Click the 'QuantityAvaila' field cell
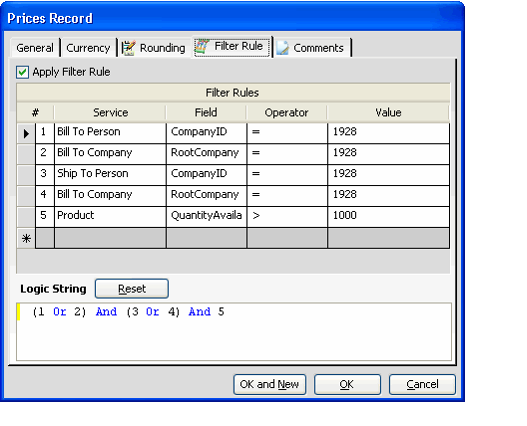This screenshot has width=527, height=426. [206, 217]
